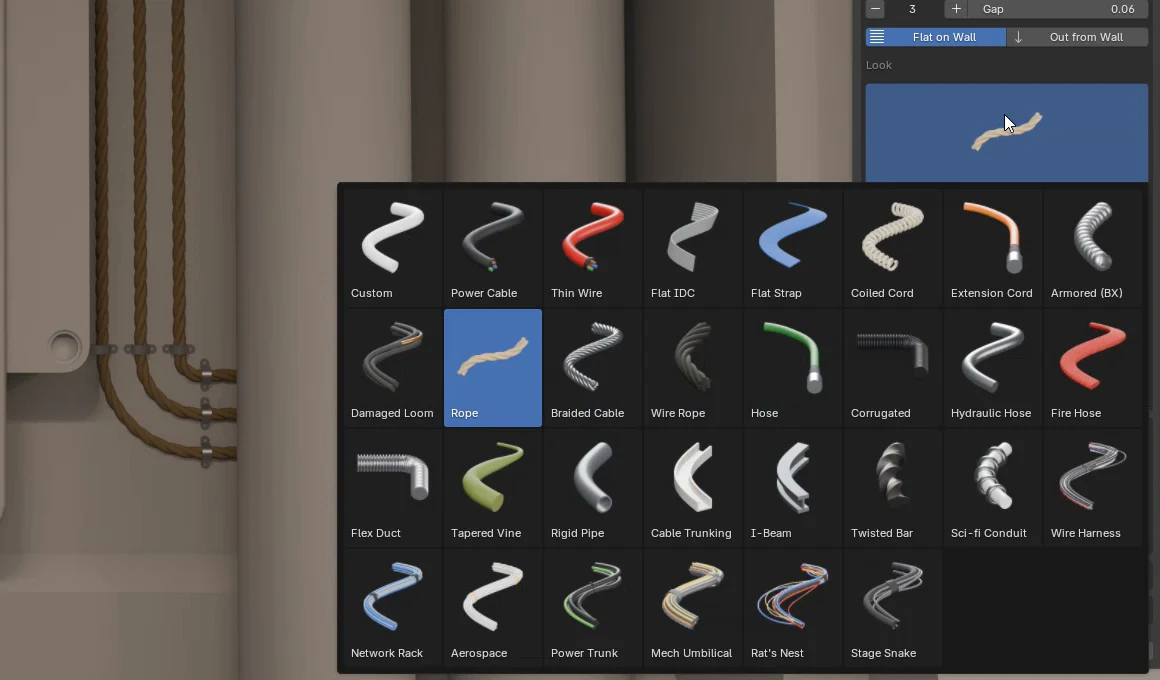Choose the Aerospace preset
This screenshot has width=1160, height=680.
(x=493, y=607)
